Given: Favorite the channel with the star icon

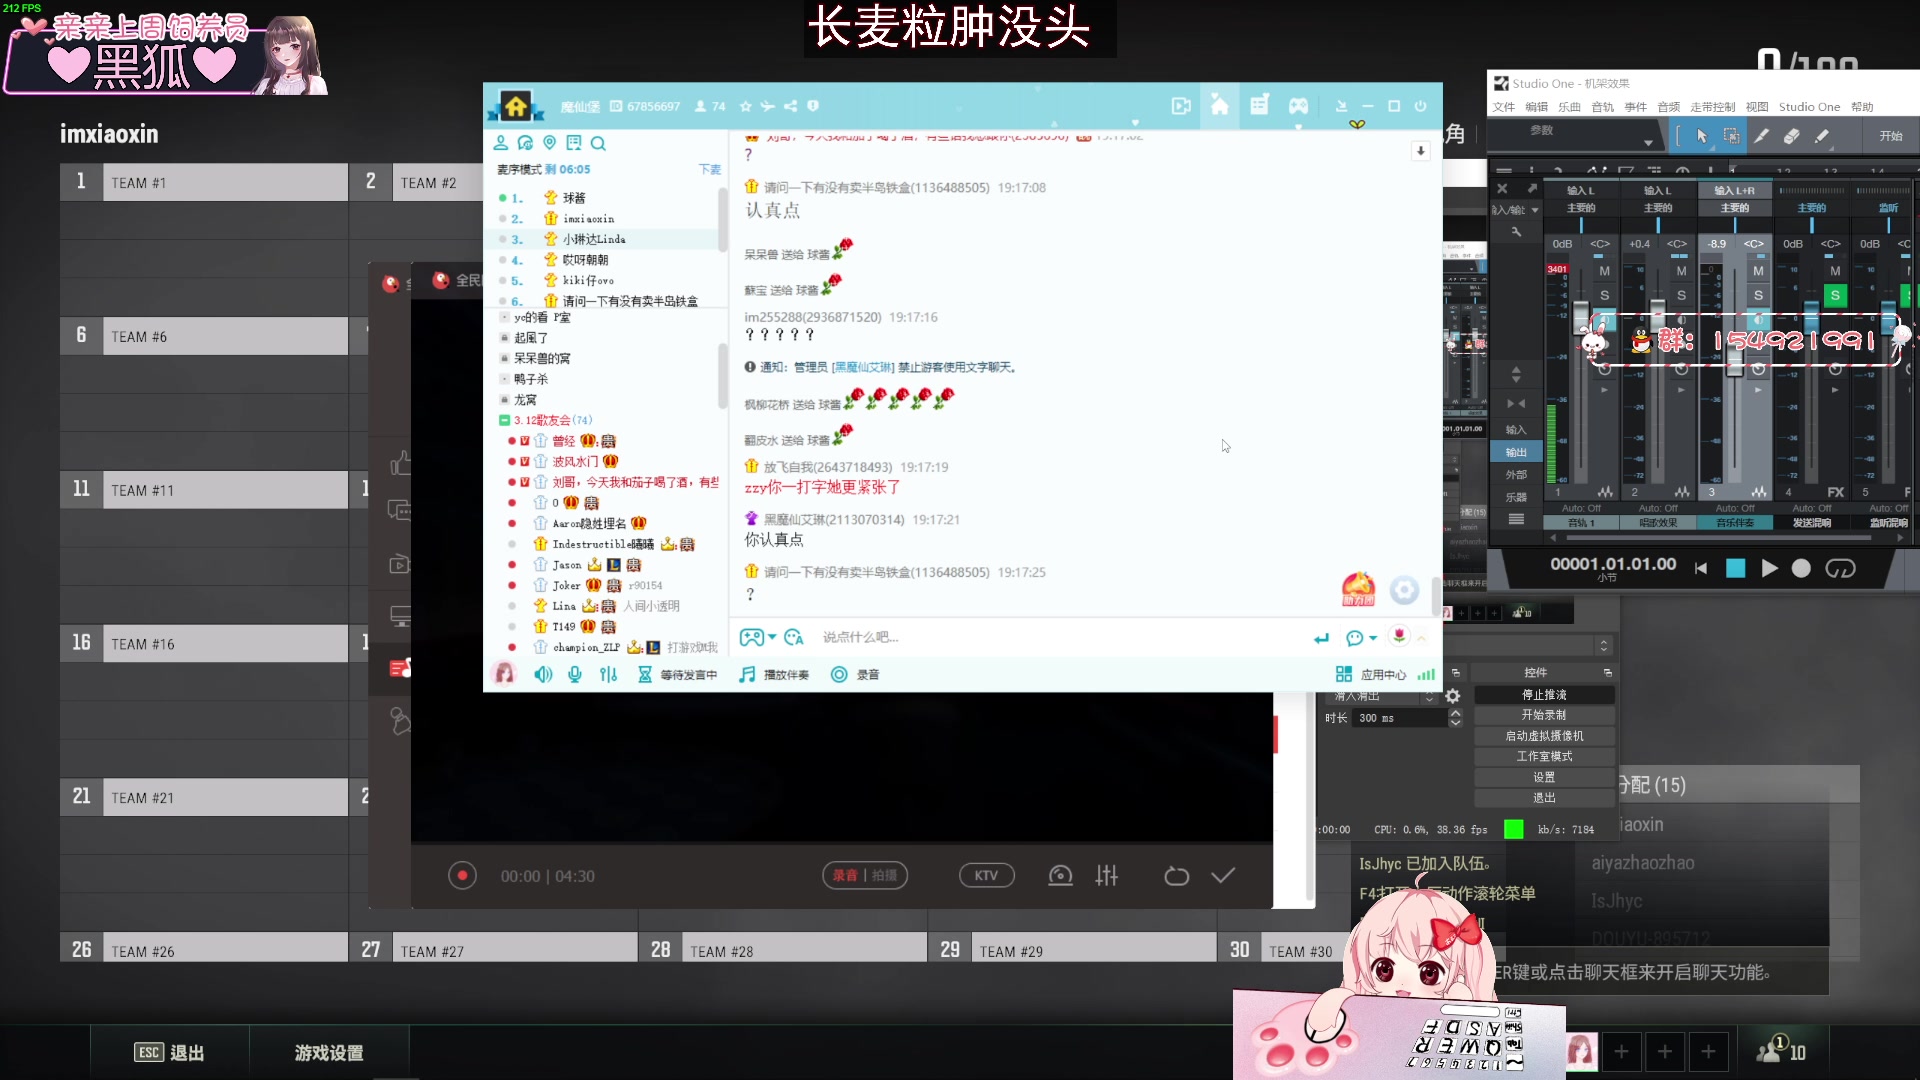Looking at the screenshot, I should coord(745,106).
